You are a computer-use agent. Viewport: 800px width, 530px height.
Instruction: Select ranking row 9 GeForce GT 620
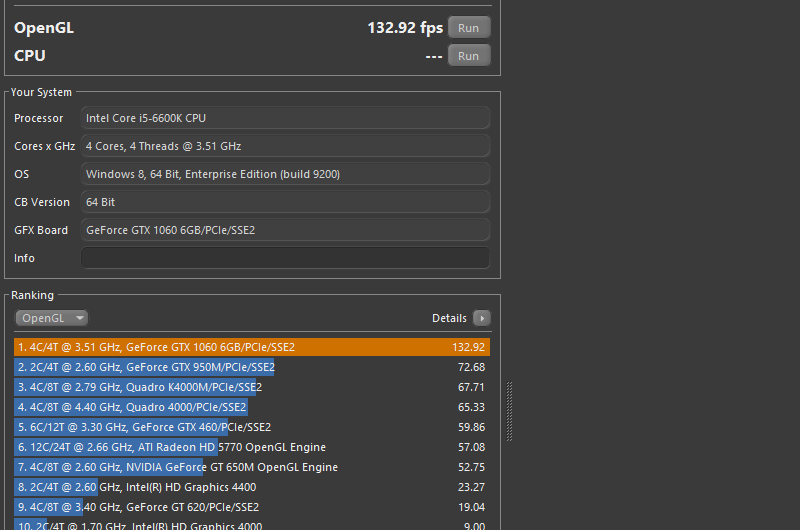pos(252,507)
